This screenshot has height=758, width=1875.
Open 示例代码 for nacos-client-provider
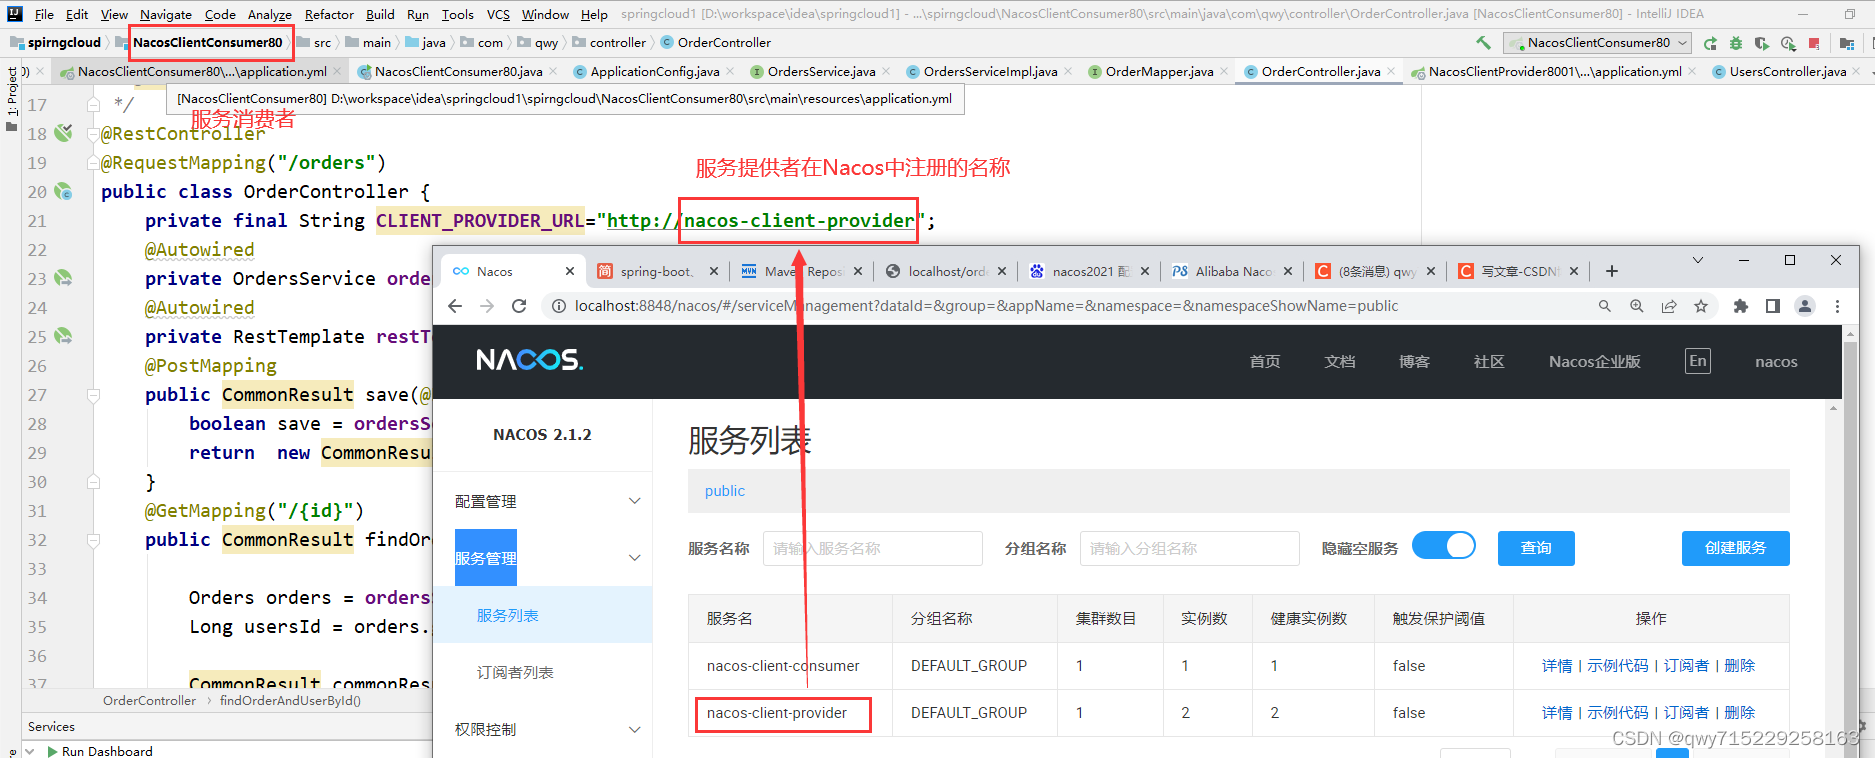point(1617,713)
